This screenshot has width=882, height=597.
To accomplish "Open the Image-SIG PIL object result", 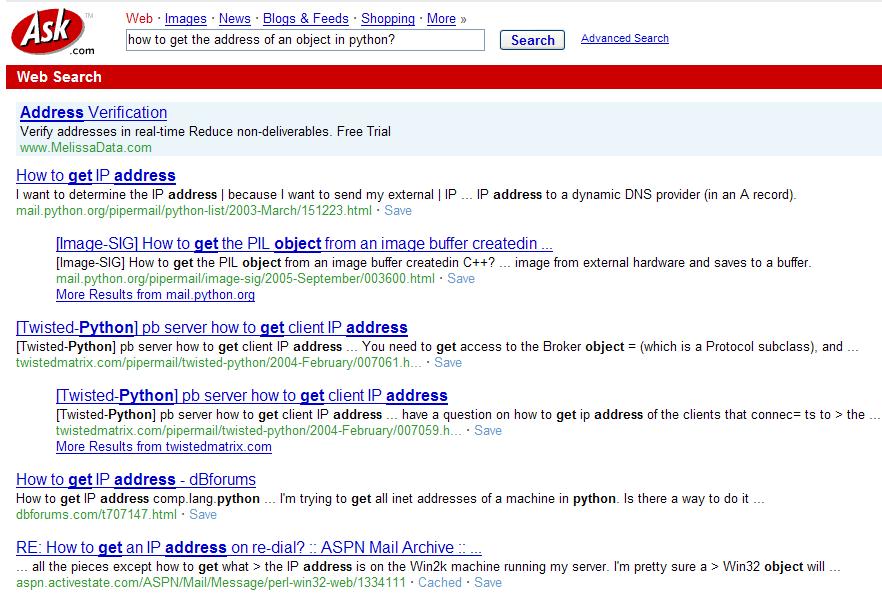I will pyautogui.click(x=304, y=244).
